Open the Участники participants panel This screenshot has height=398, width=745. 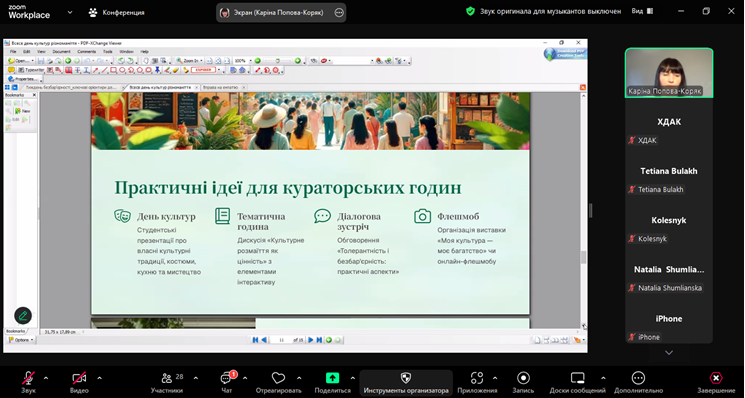pyautogui.click(x=167, y=382)
